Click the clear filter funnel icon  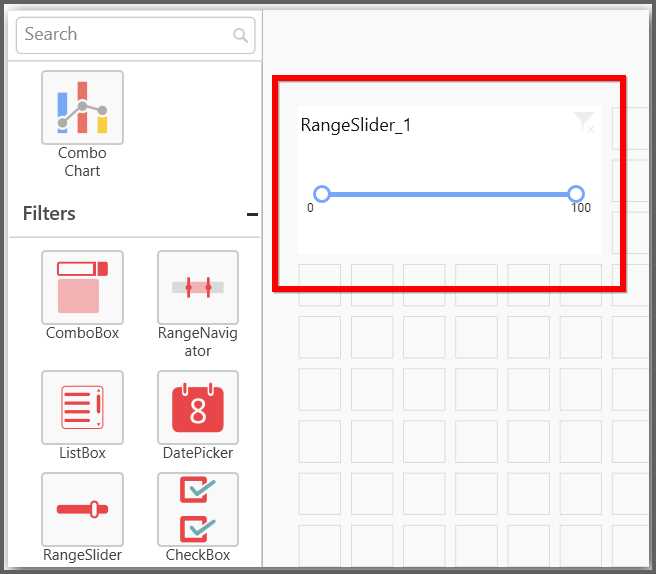click(x=584, y=123)
